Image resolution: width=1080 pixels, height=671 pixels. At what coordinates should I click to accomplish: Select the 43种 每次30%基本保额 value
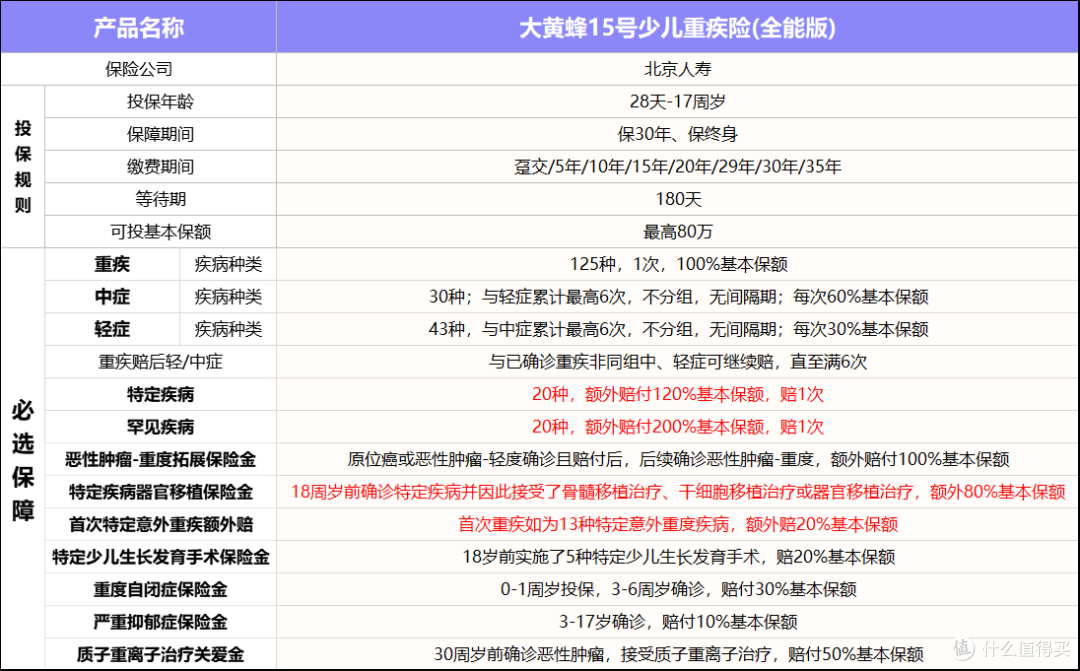tap(678, 329)
